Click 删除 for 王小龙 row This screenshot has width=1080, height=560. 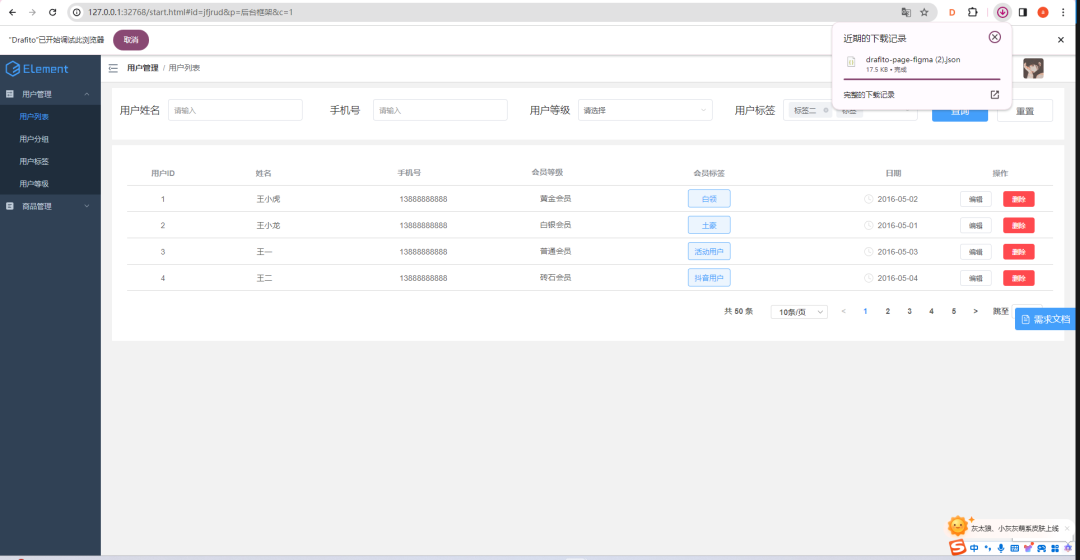coord(1019,225)
